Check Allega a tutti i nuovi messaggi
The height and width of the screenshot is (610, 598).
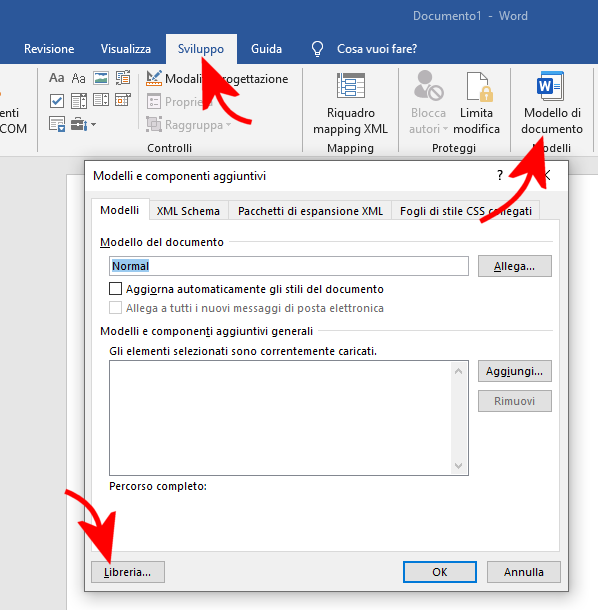pos(116,308)
